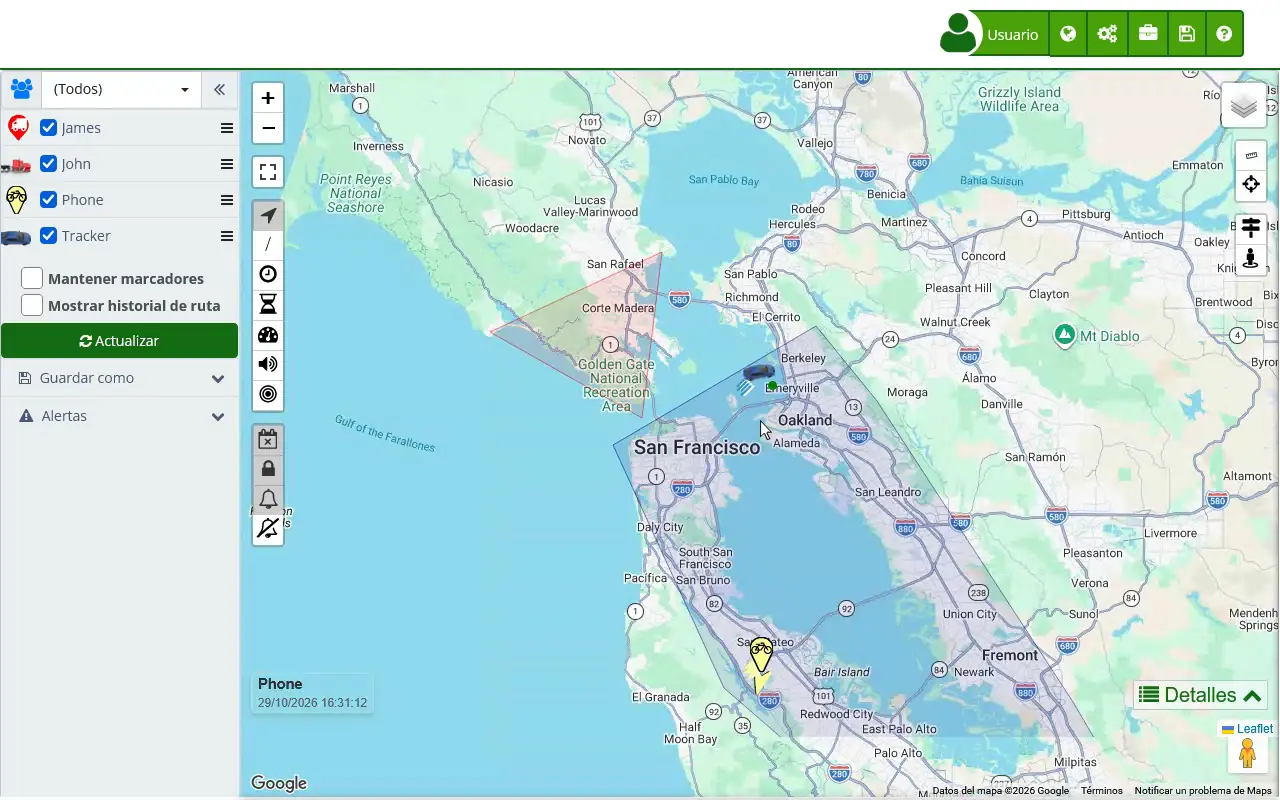Click the calendar with X icon

coord(268,439)
